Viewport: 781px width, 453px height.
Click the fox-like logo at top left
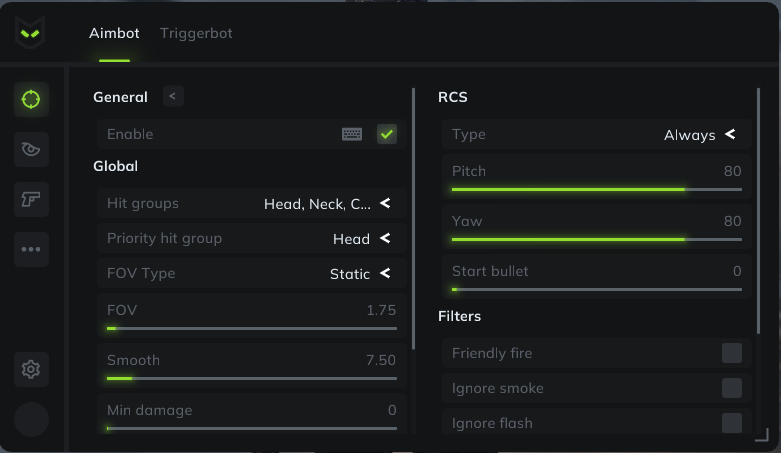pyautogui.click(x=30, y=32)
